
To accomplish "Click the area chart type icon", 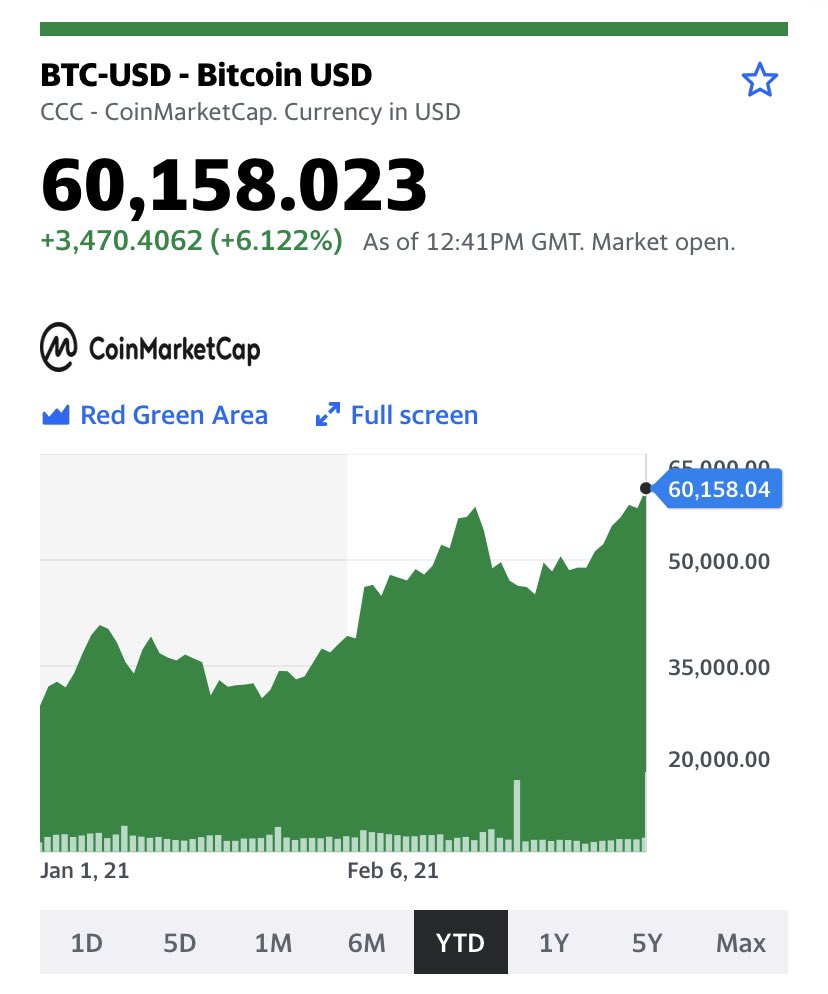I will [x=55, y=415].
